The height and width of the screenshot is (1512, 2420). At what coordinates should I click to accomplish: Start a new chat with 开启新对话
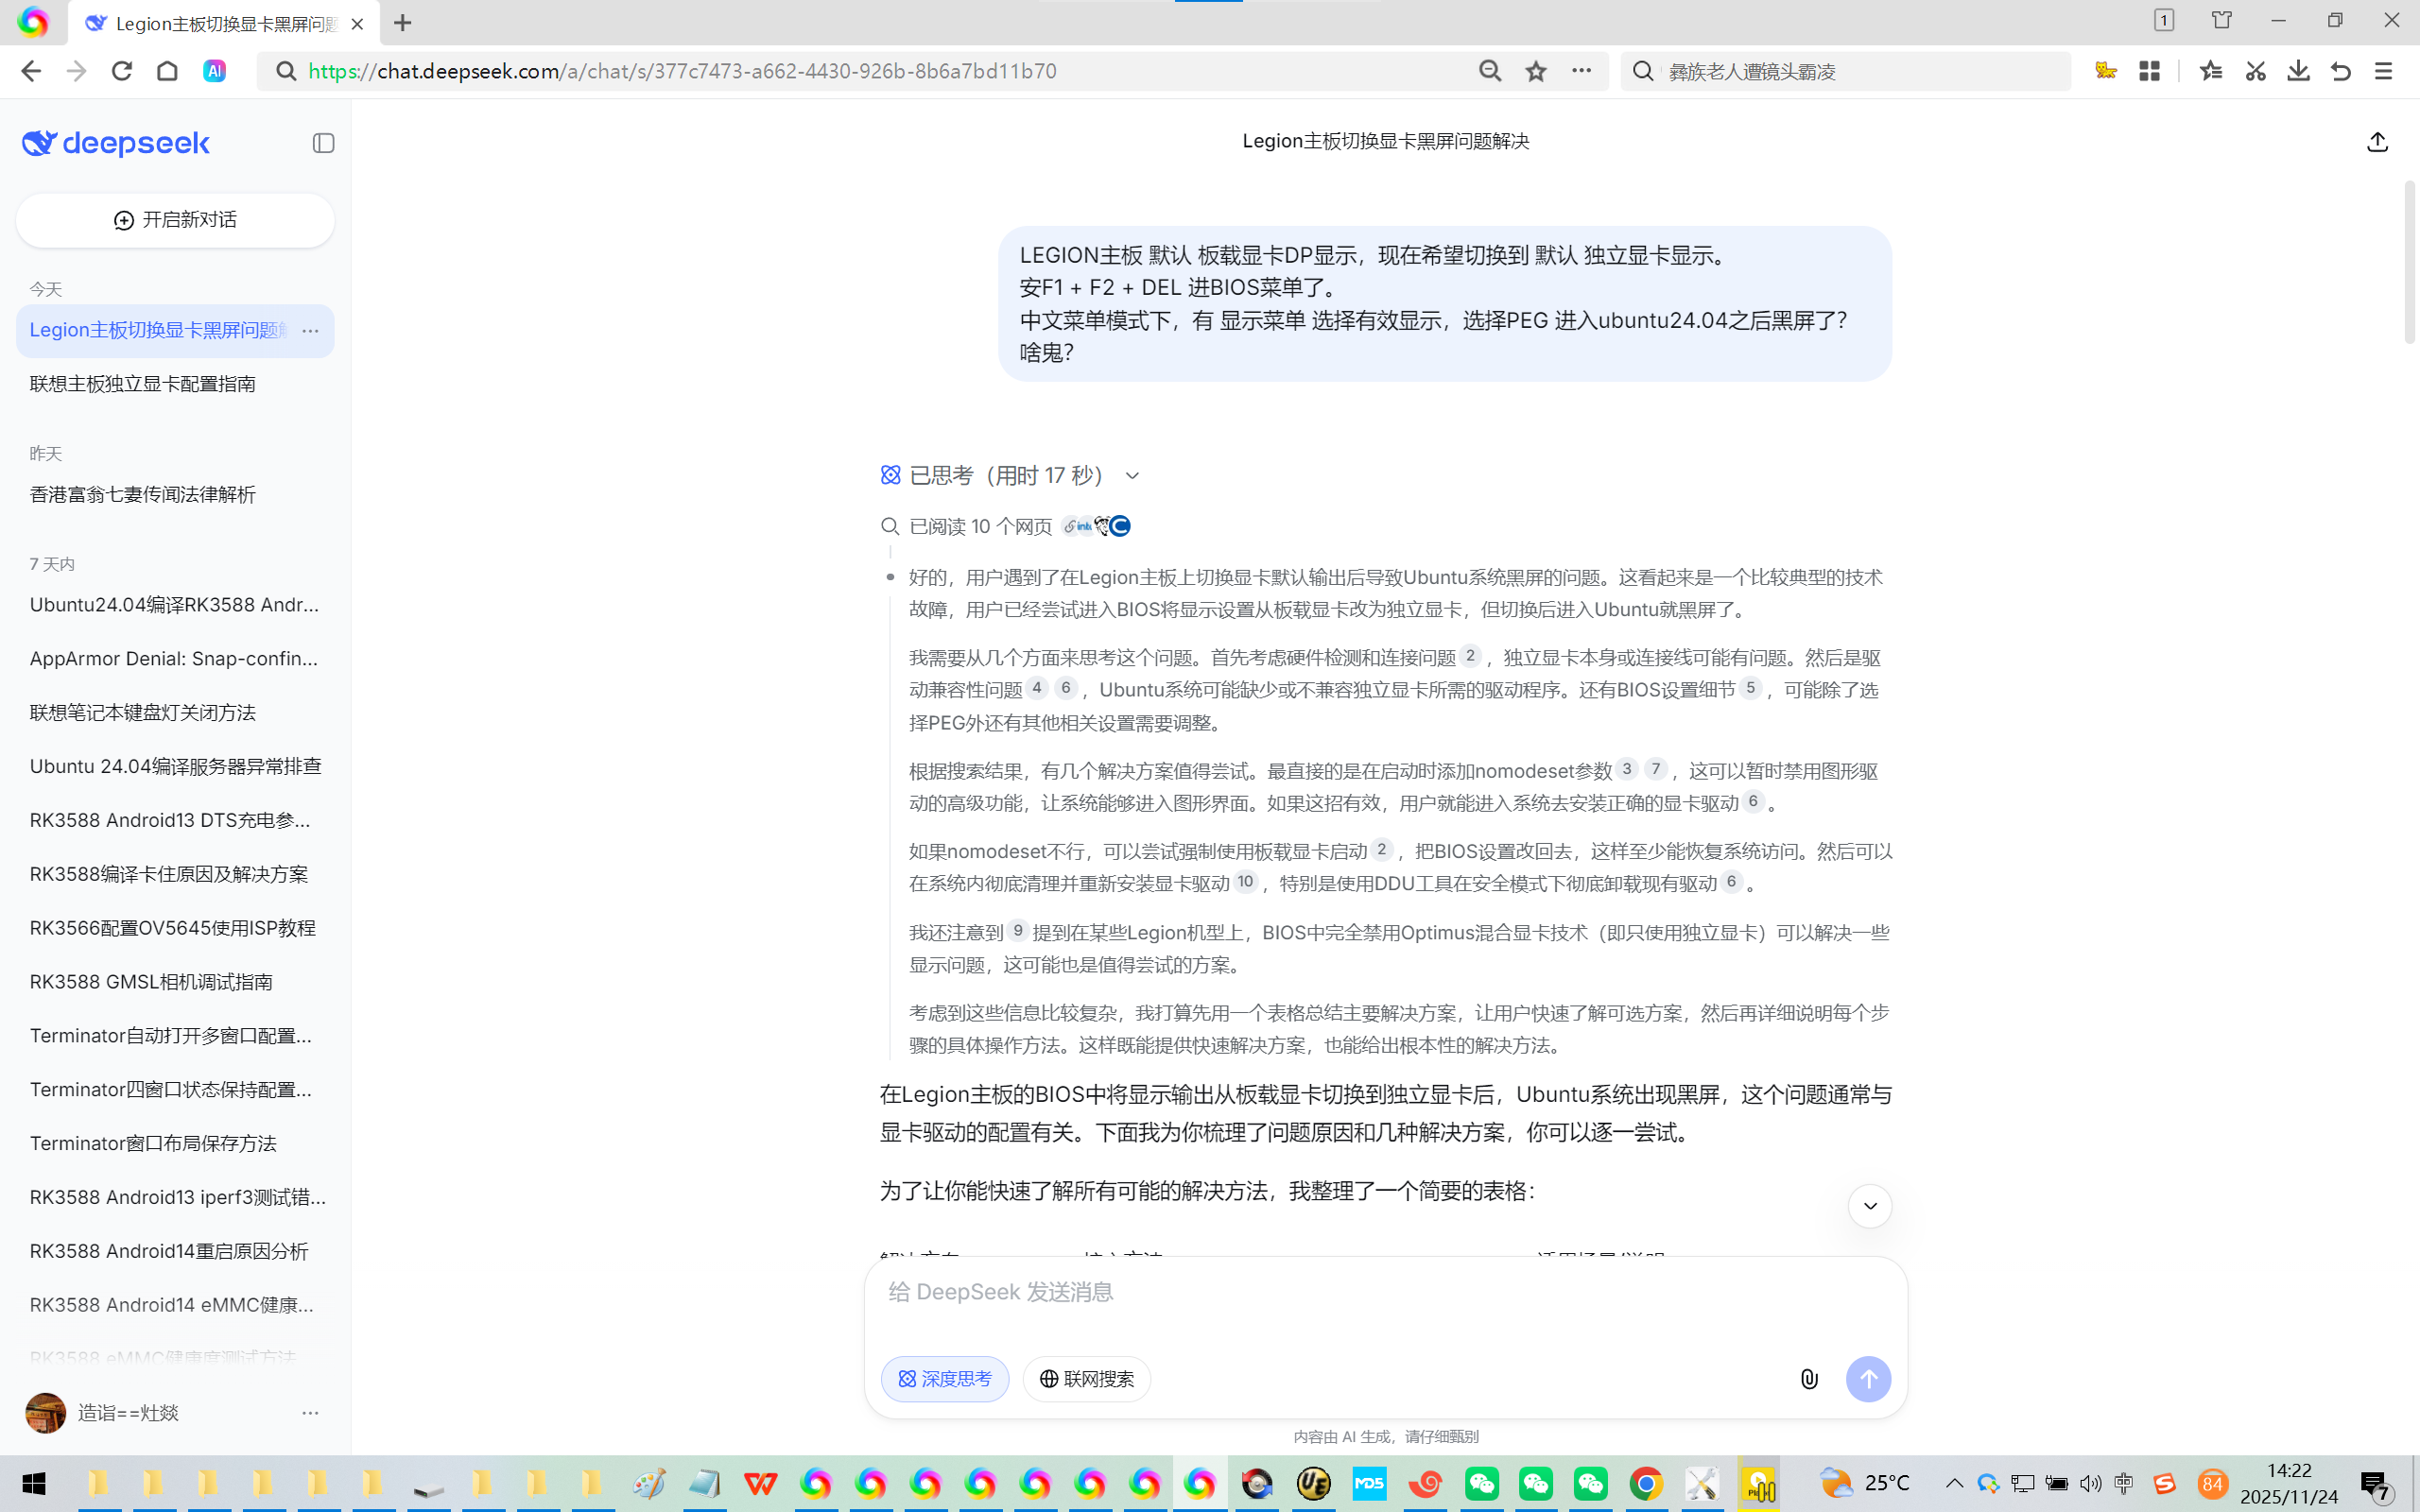tap(175, 220)
